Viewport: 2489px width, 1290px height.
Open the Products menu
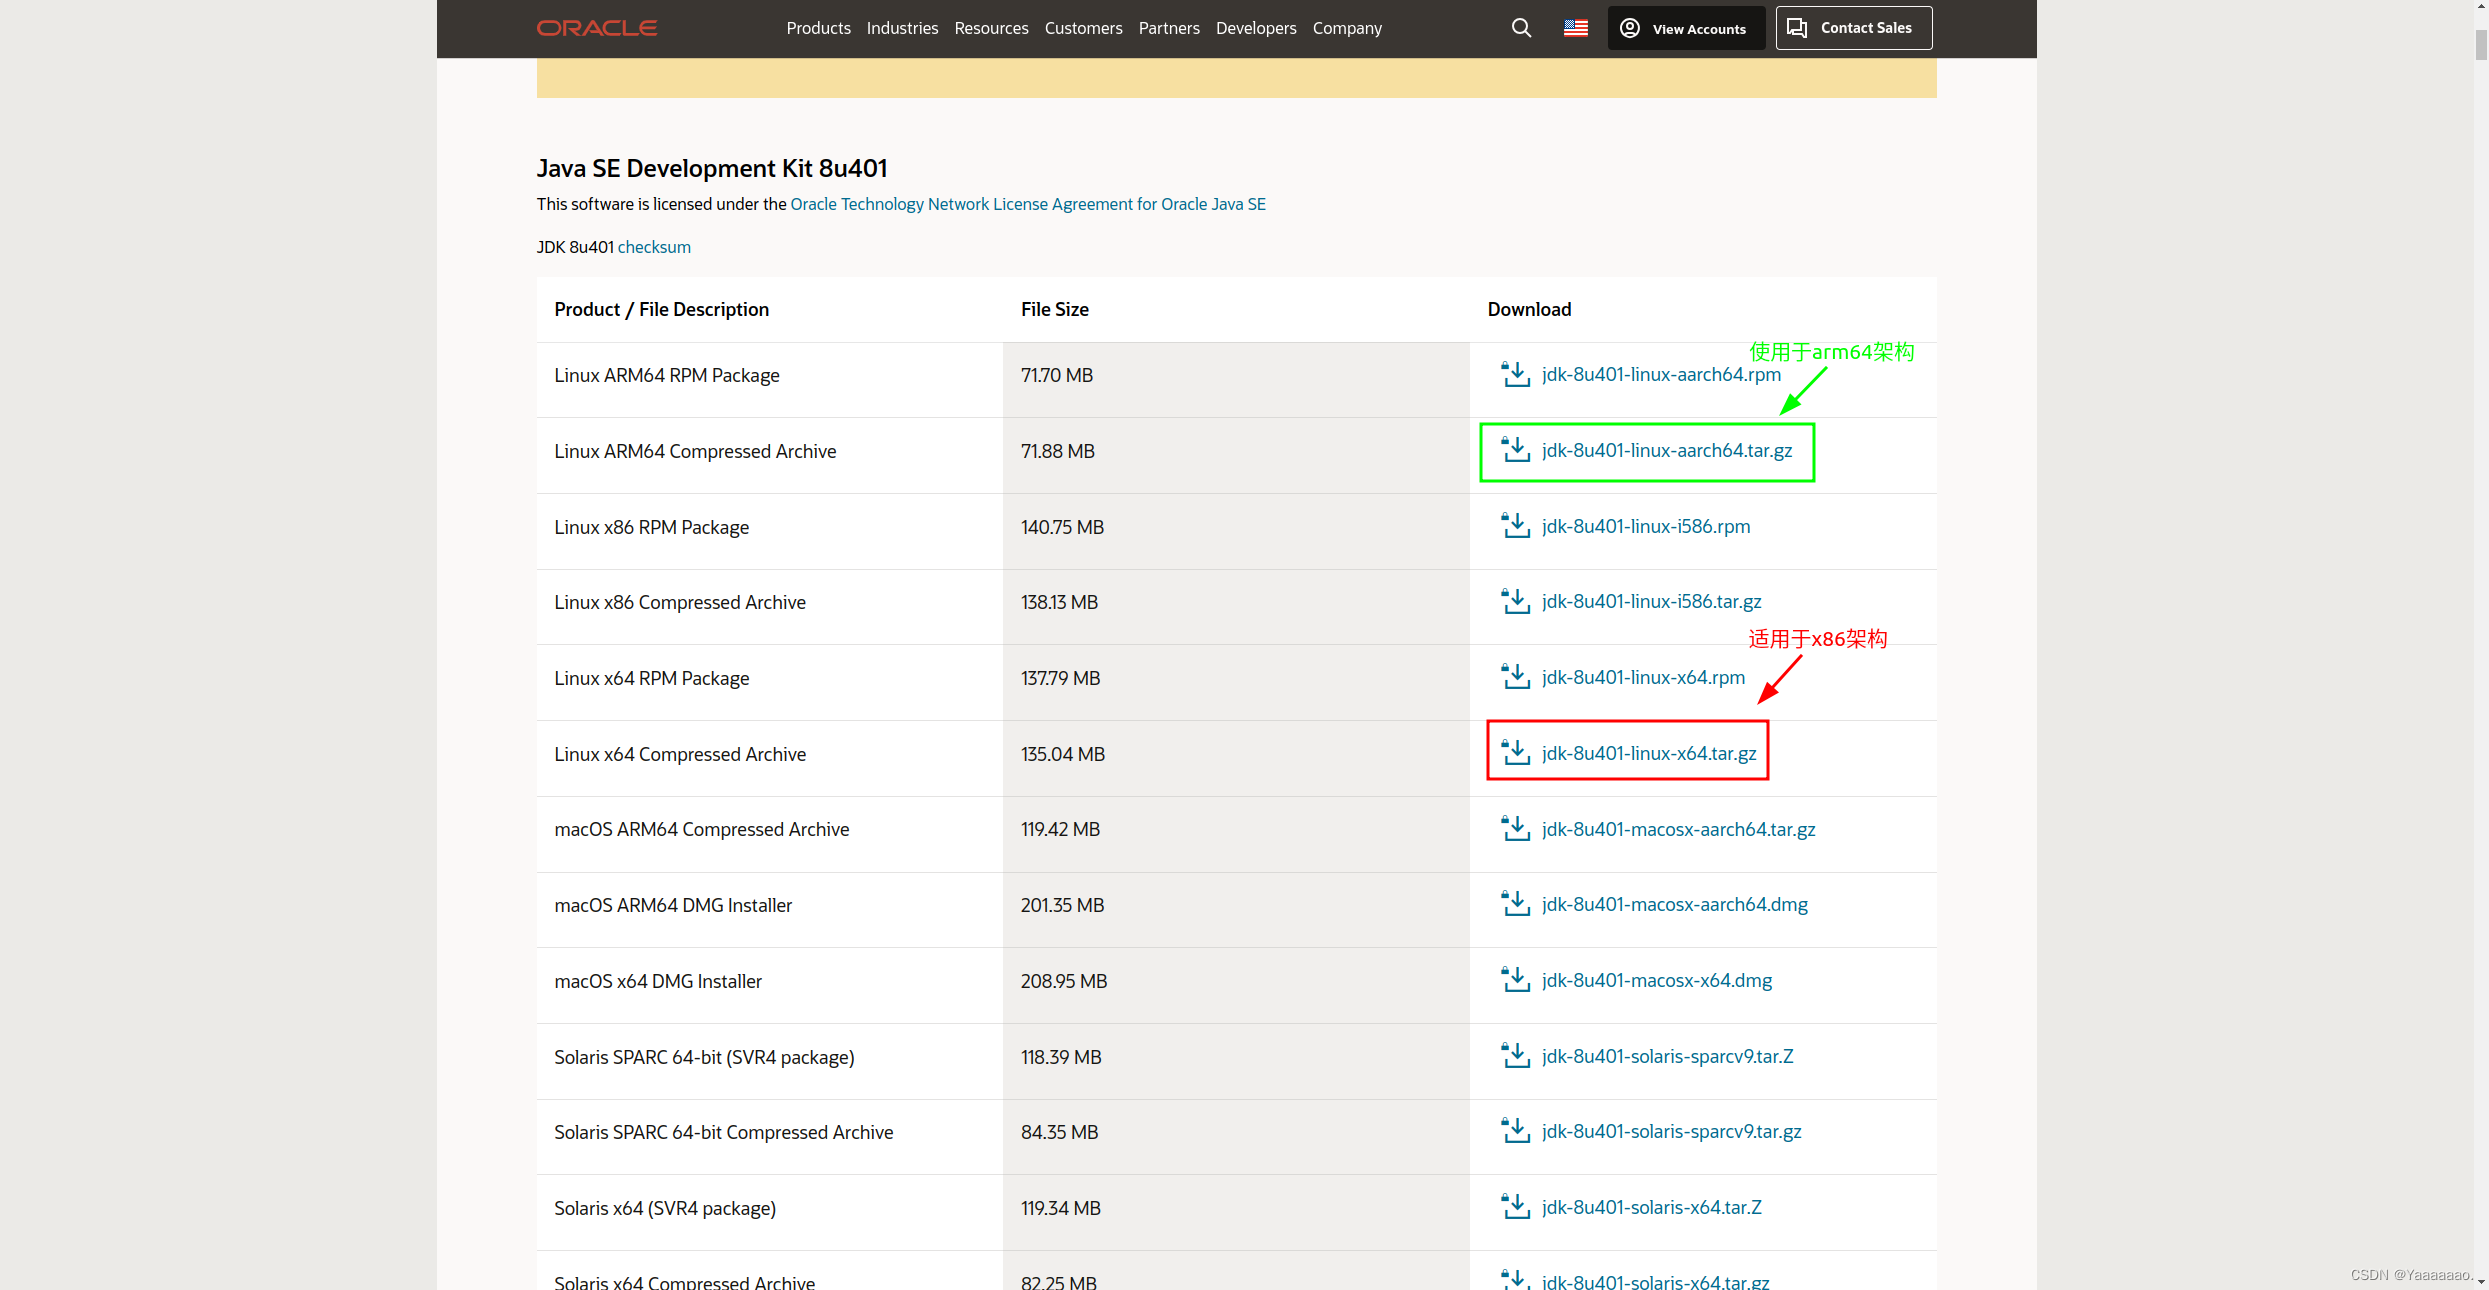(x=818, y=28)
